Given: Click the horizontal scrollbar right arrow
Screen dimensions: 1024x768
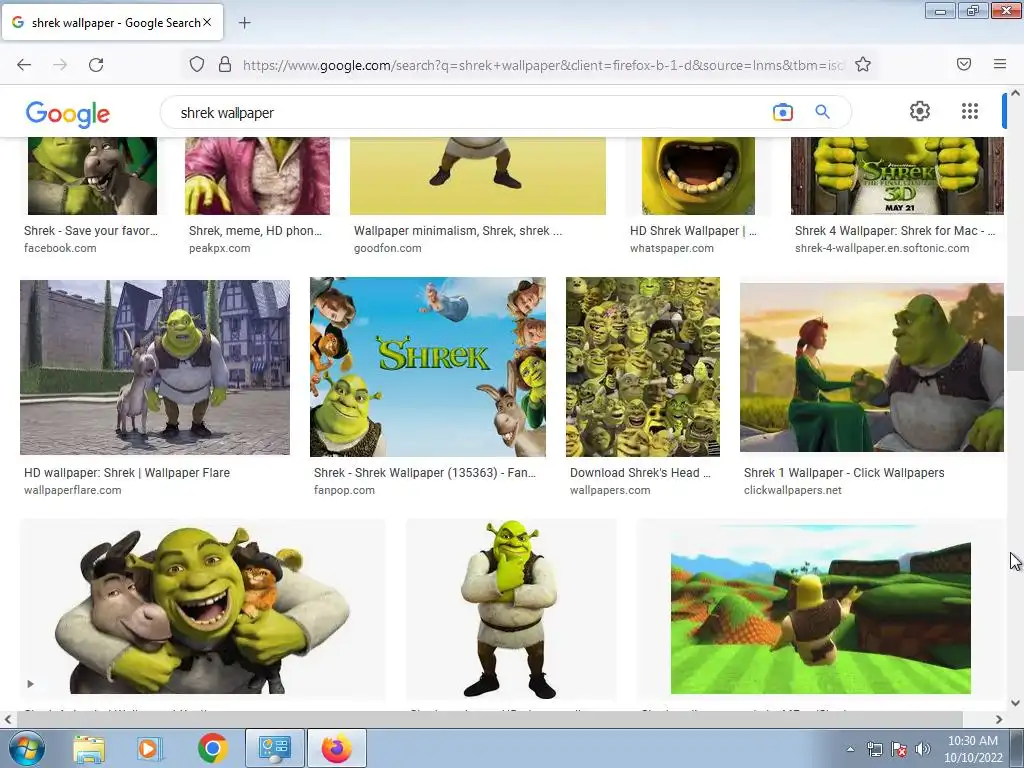Looking at the screenshot, I should pyautogui.click(x=999, y=719).
